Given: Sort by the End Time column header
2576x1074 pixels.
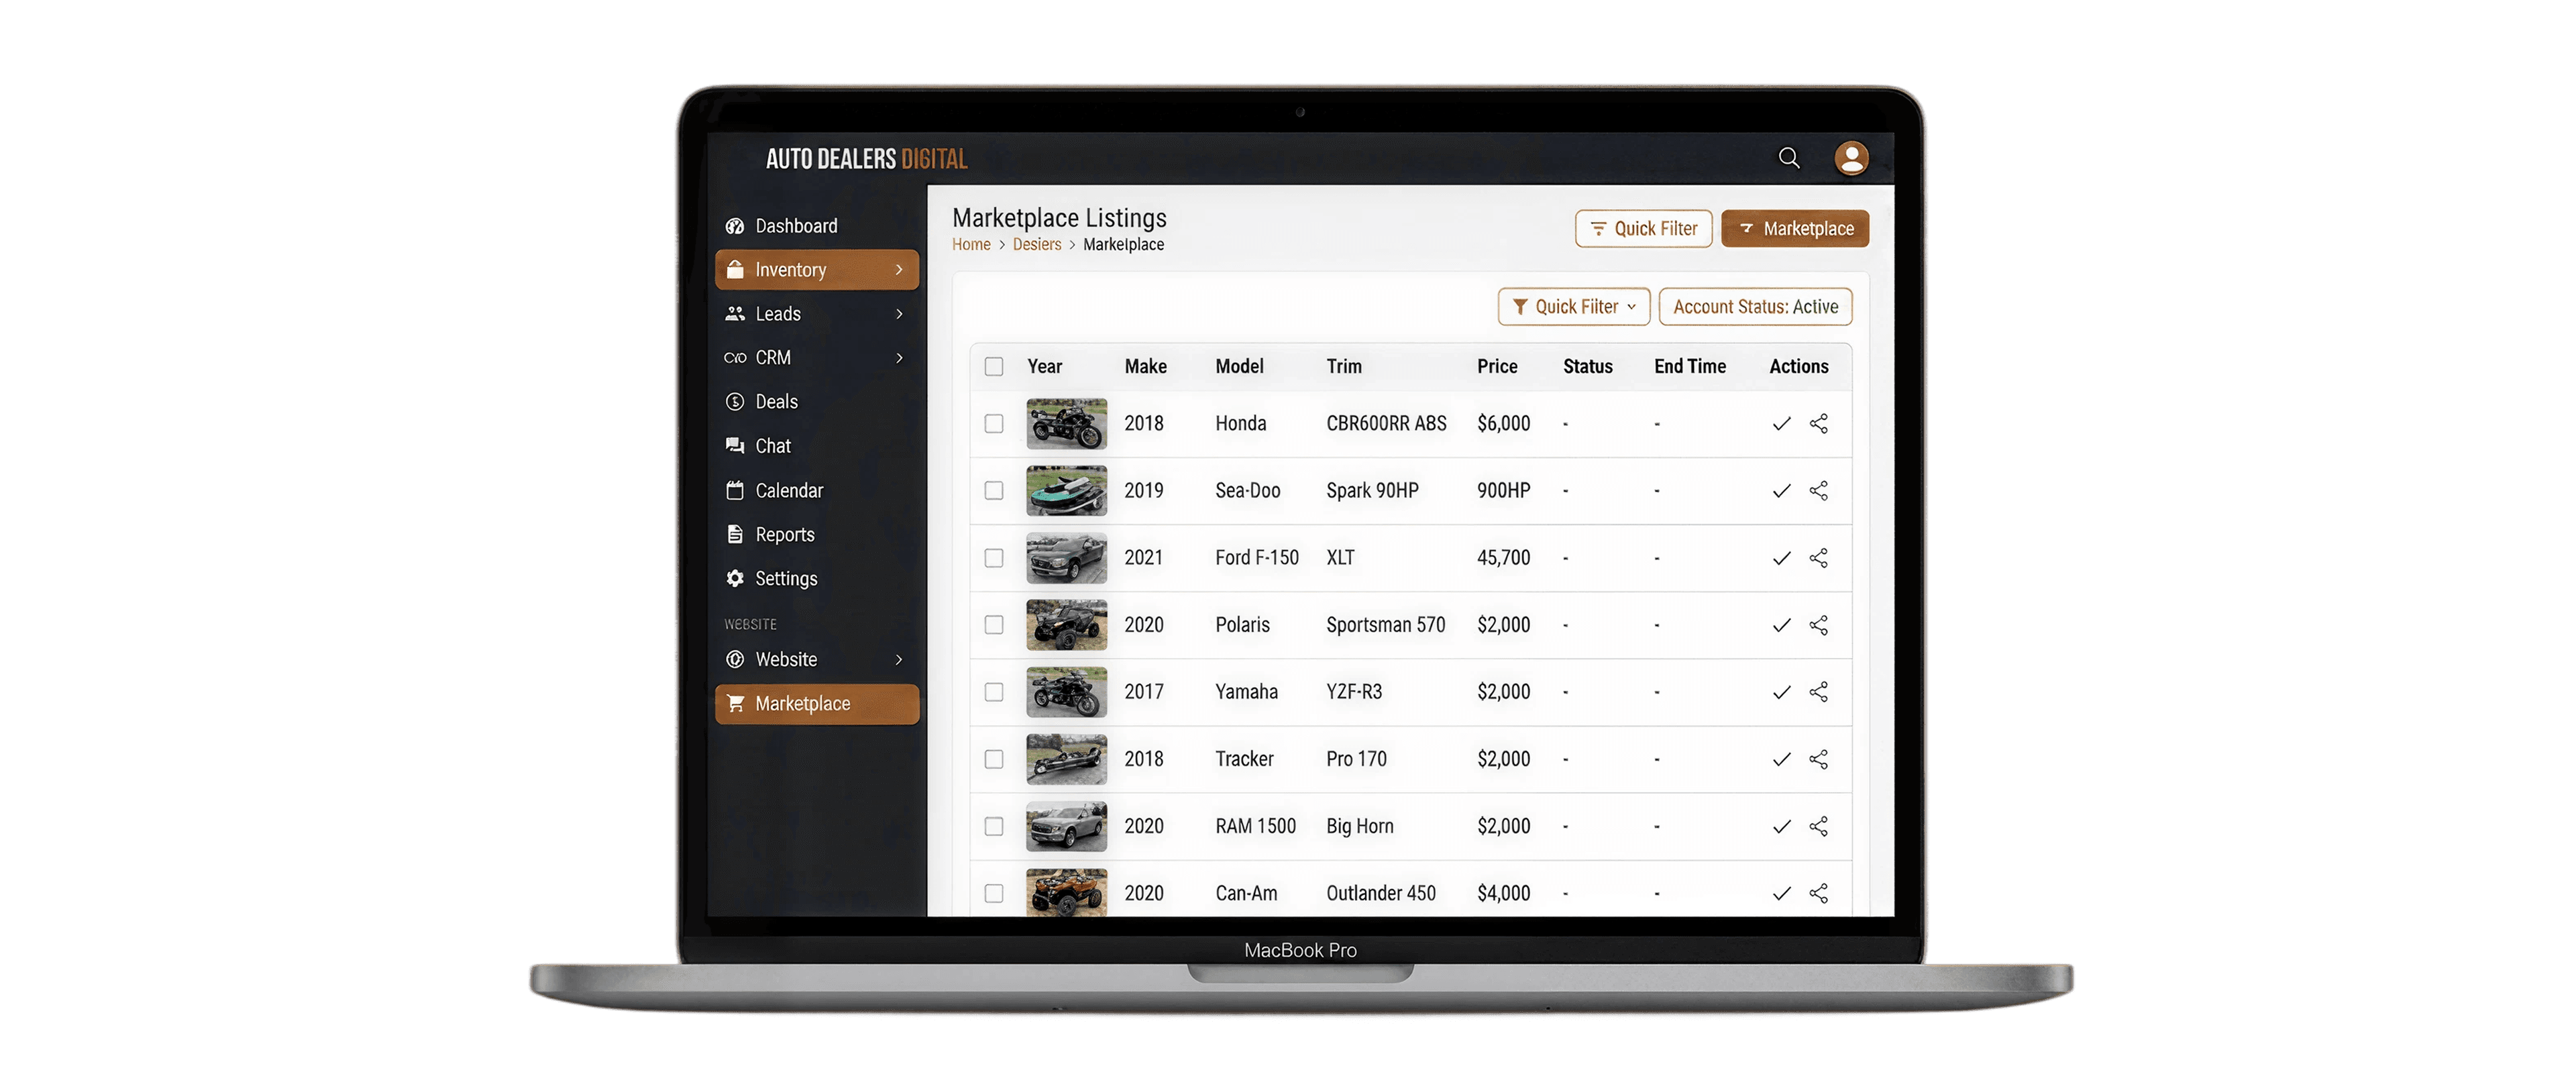Looking at the screenshot, I should pyautogui.click(x=1689, y=367).
